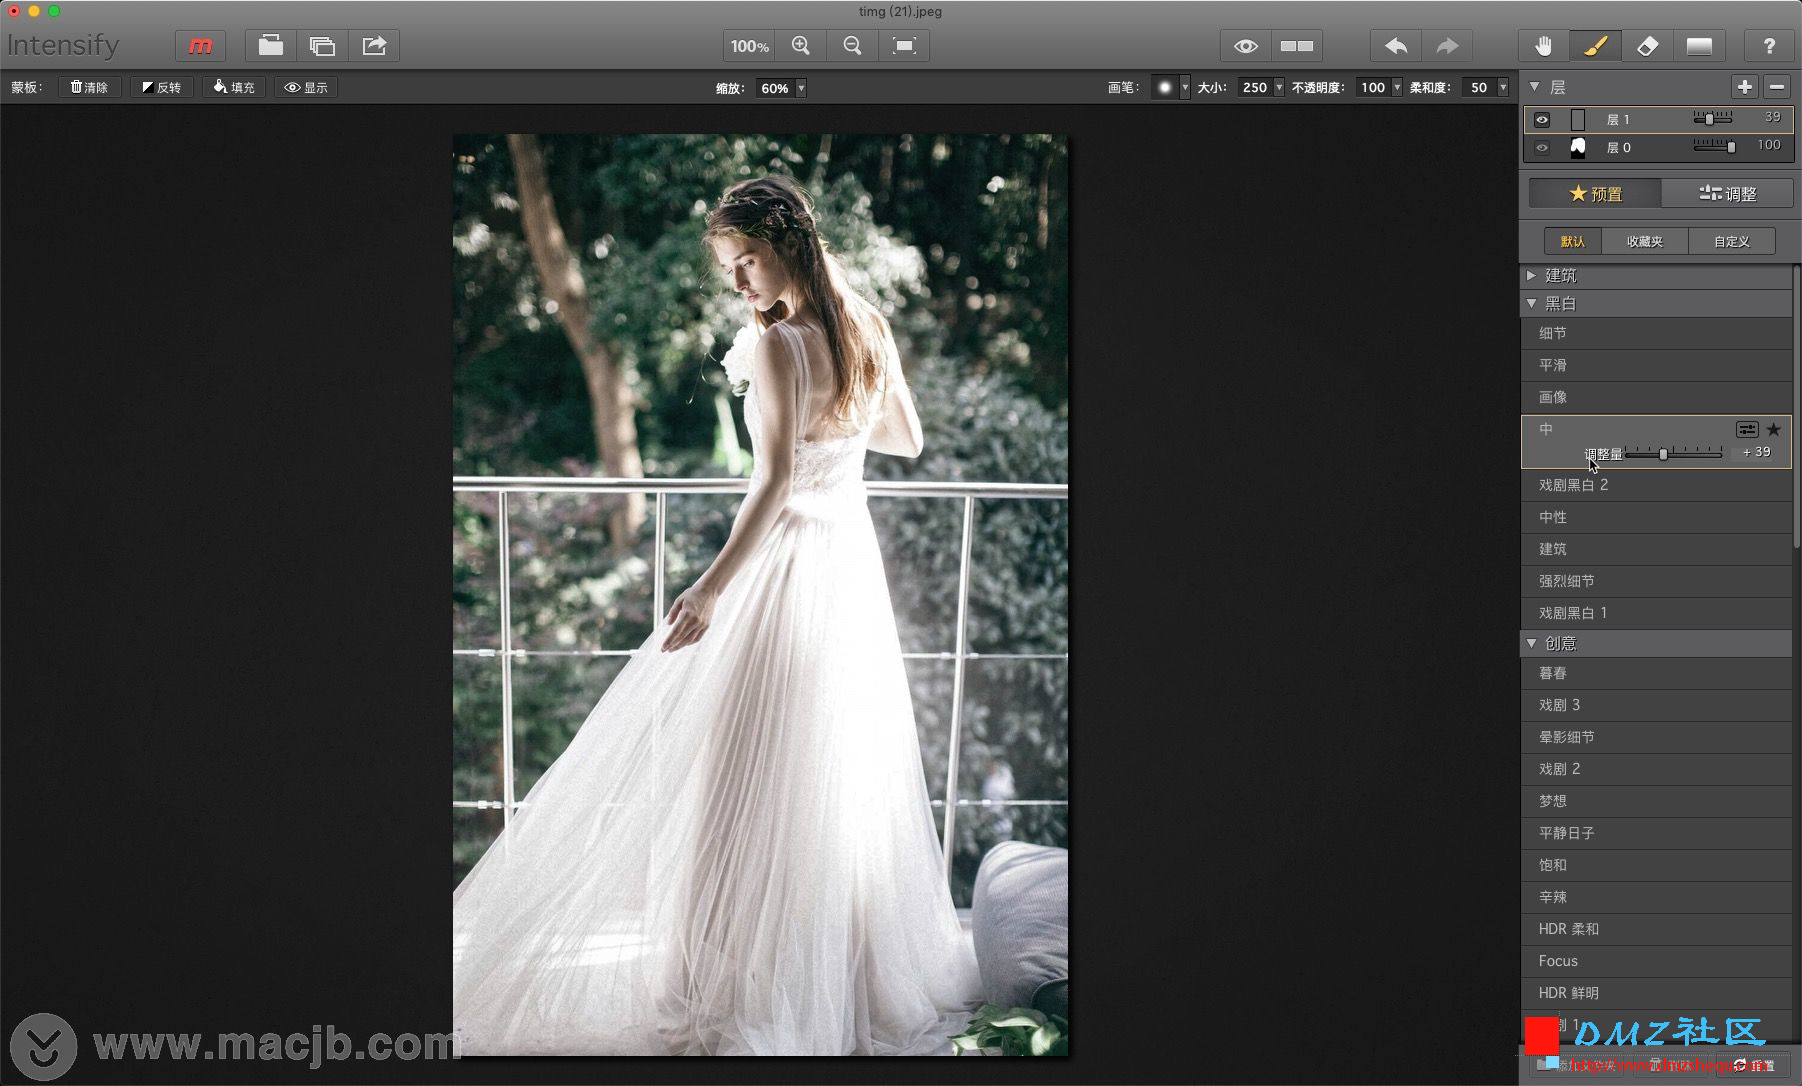Collapse the 层 layers panel triangle
The width and height of the screenshot is (1802, 1086).
click(x=1535, y=87)
